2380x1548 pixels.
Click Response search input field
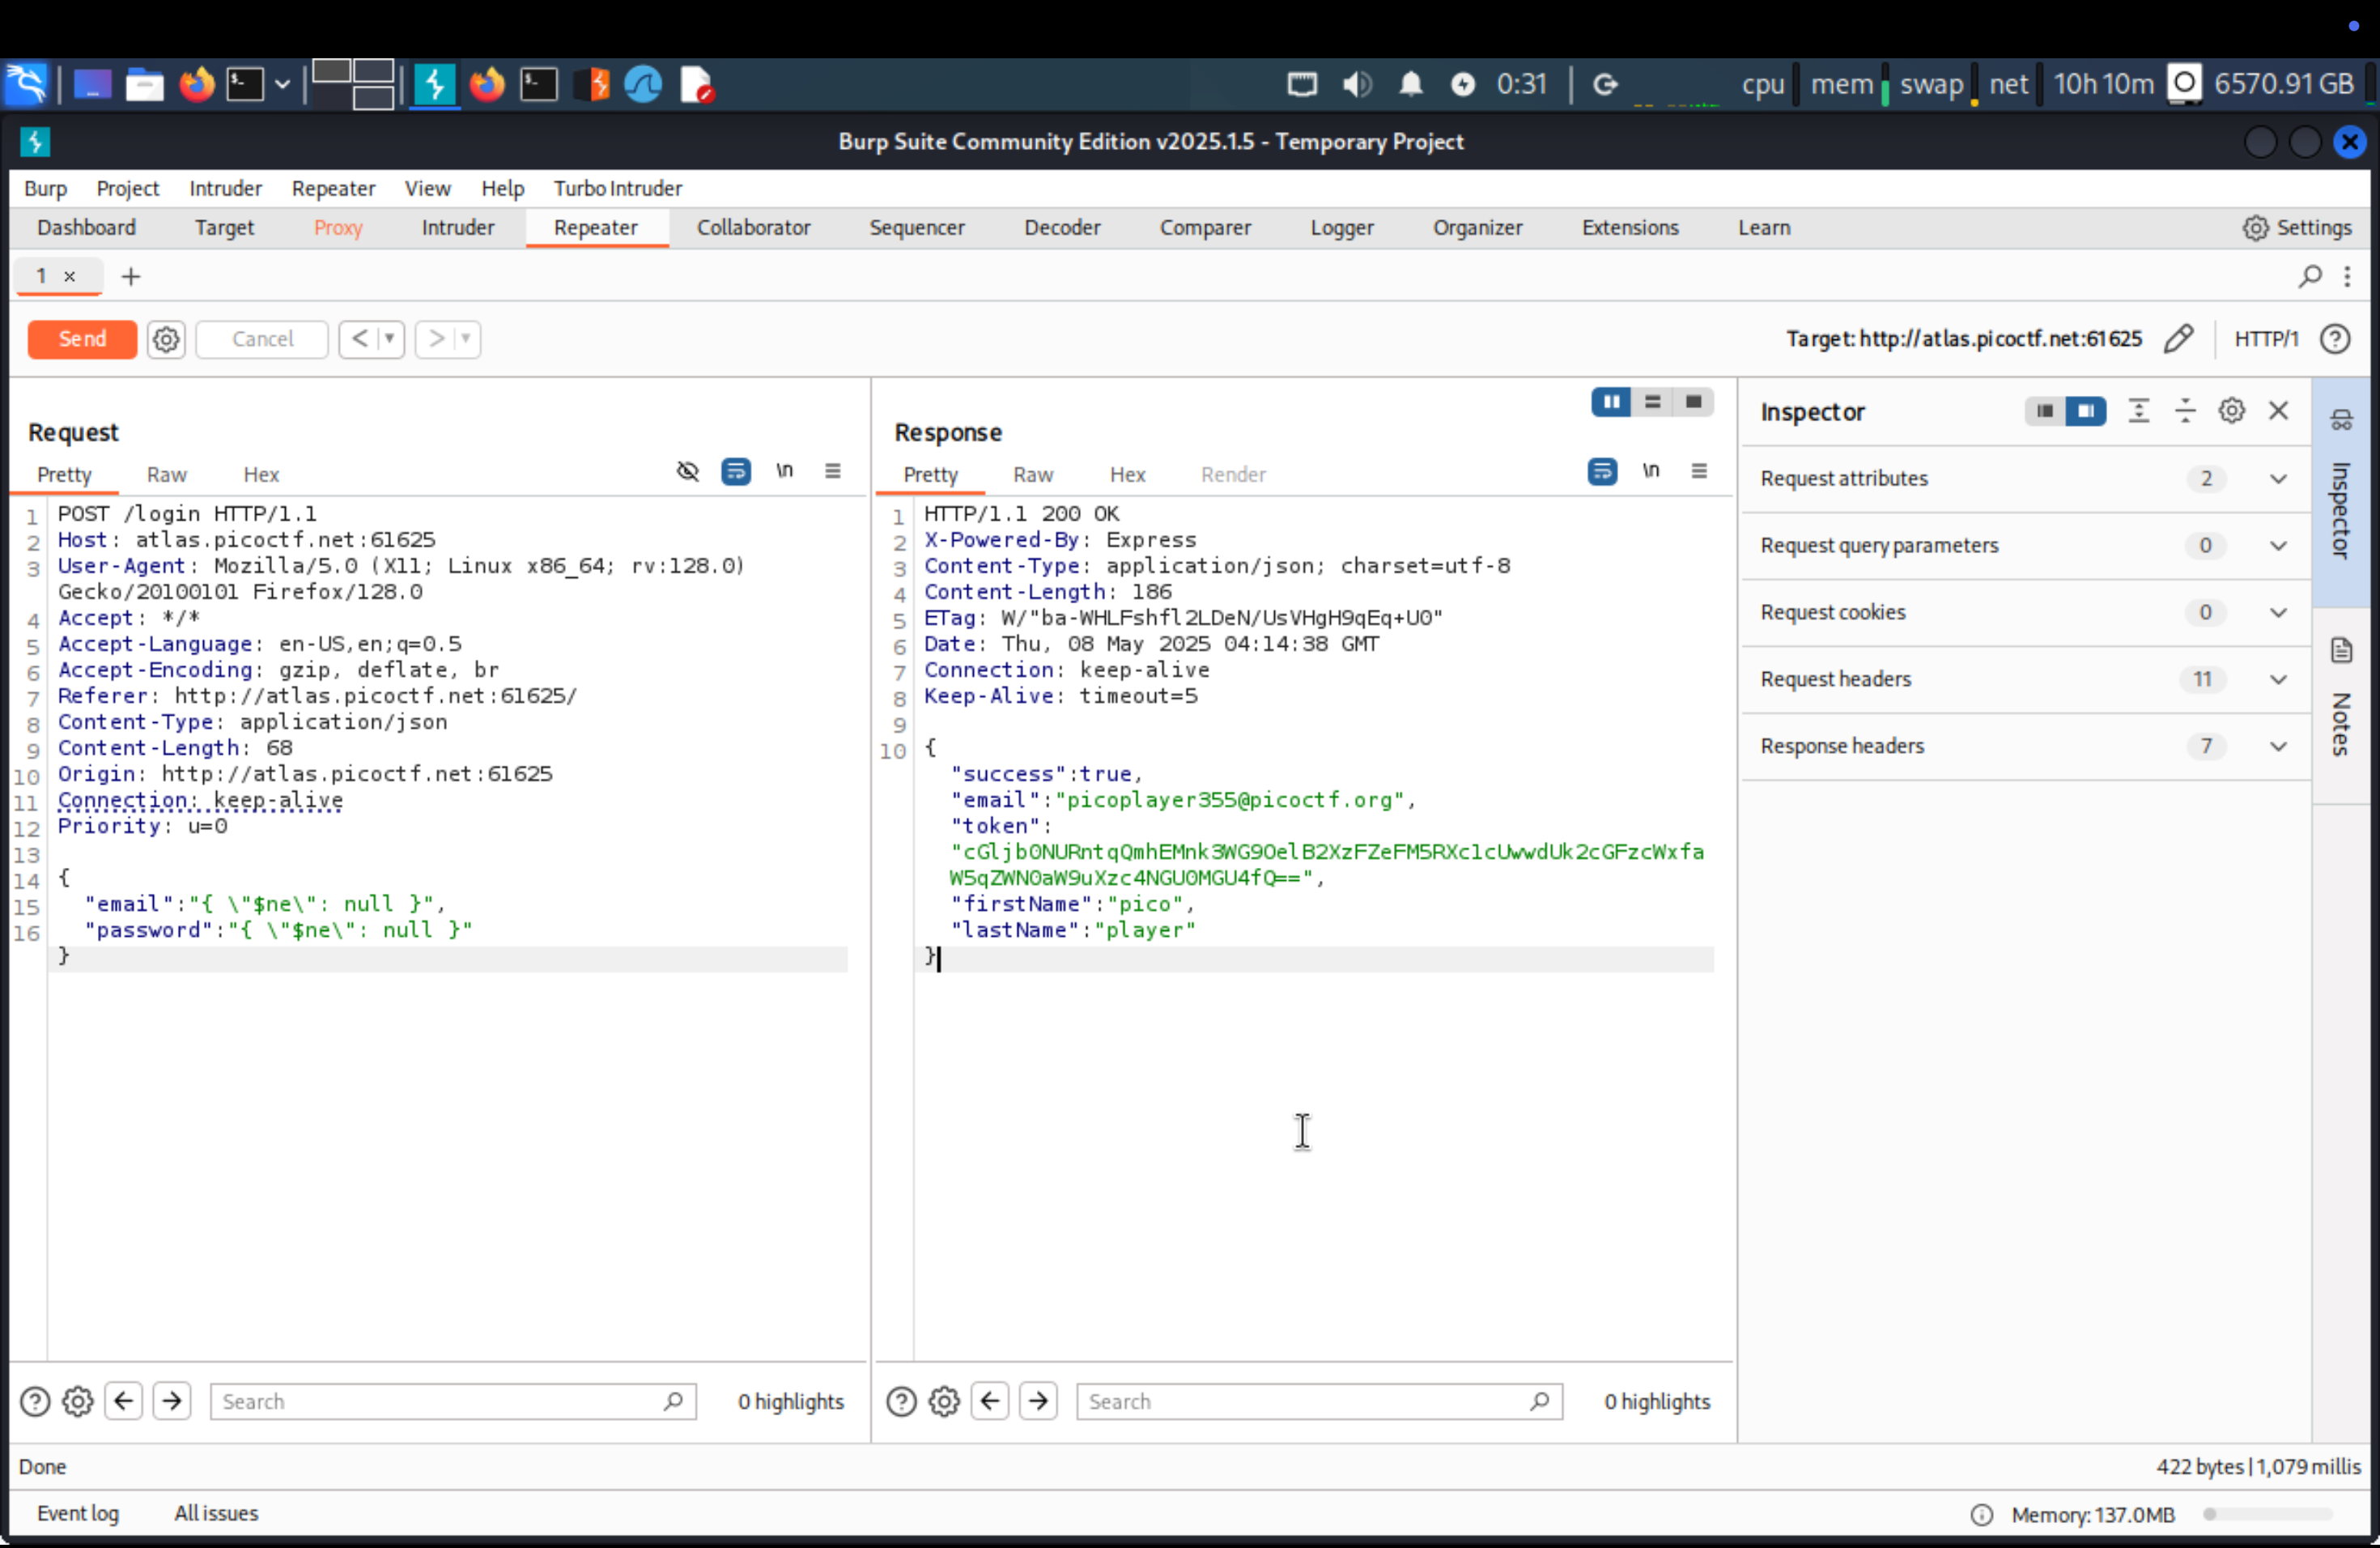1319,1402
